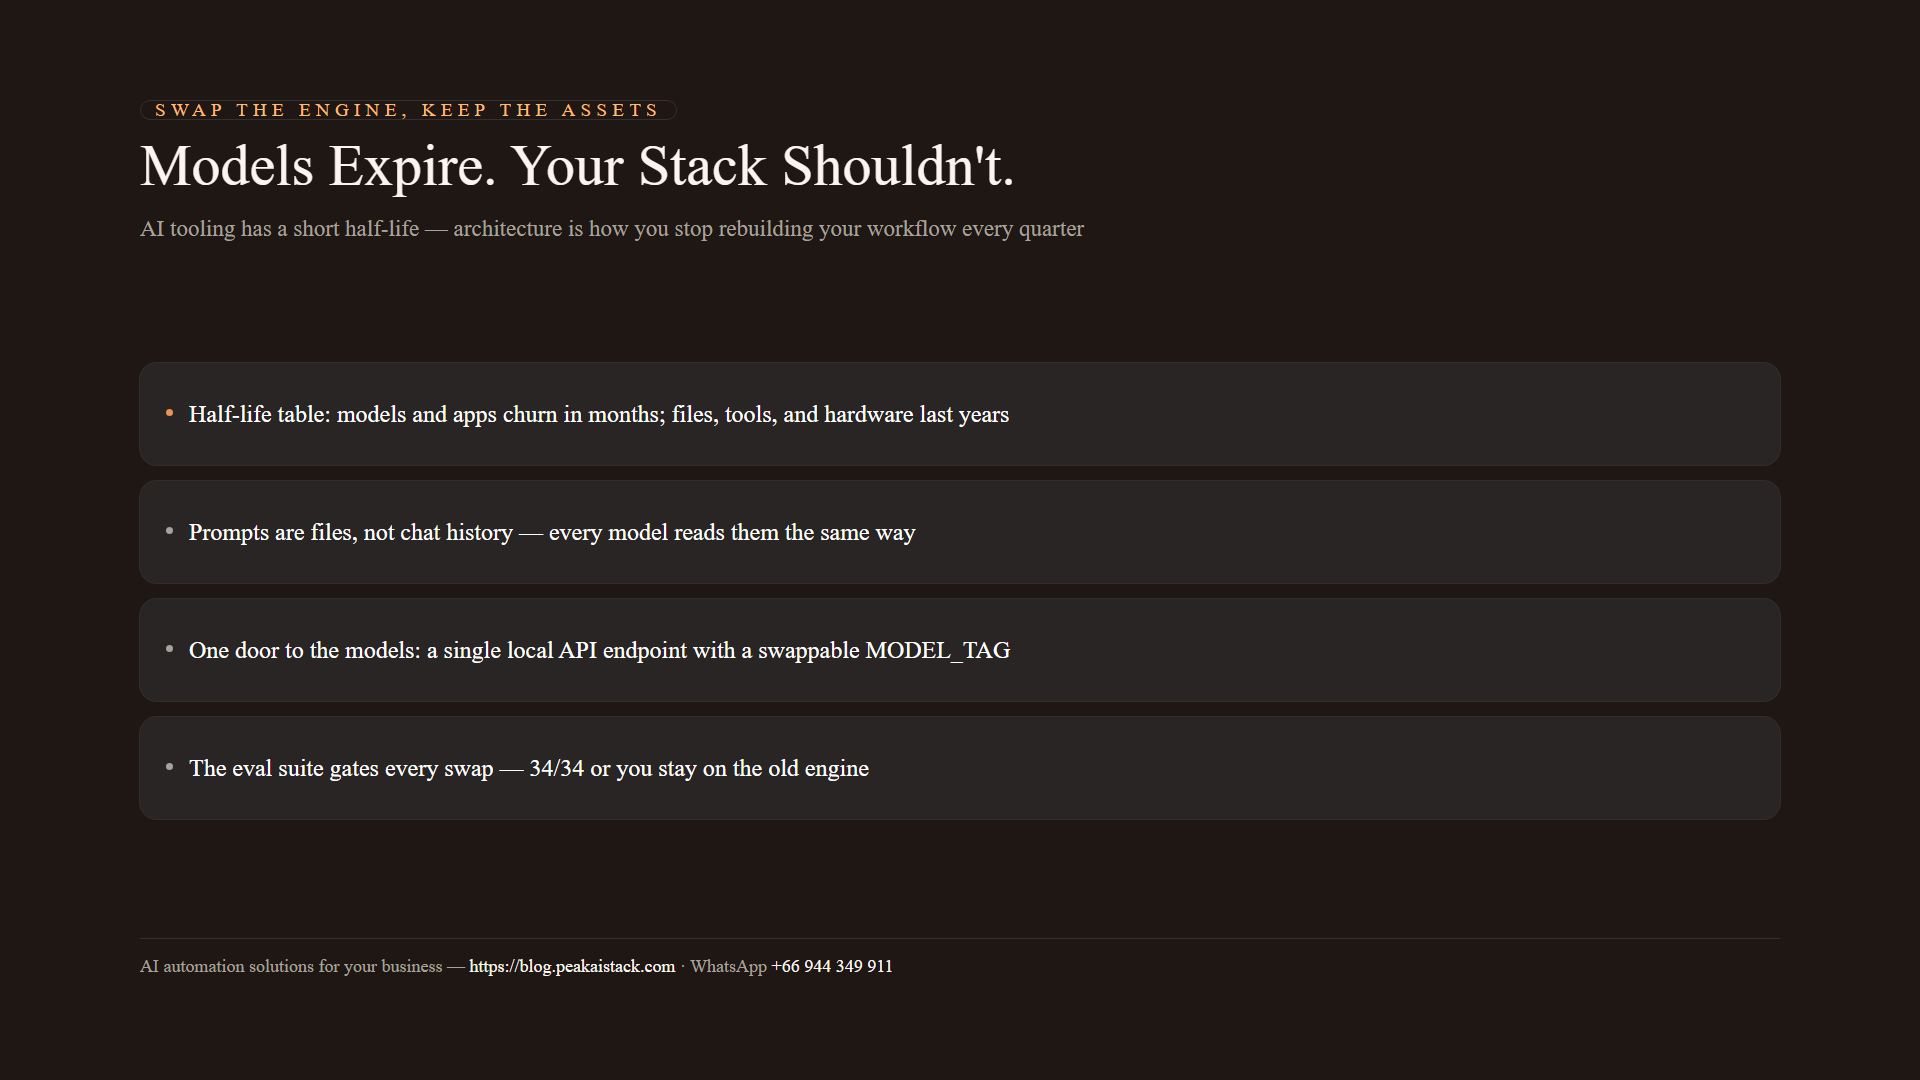Screen dimensions: 1920x1080
Task: Click the orange bullet dot beside Half-life table
Action: [169, 413]
